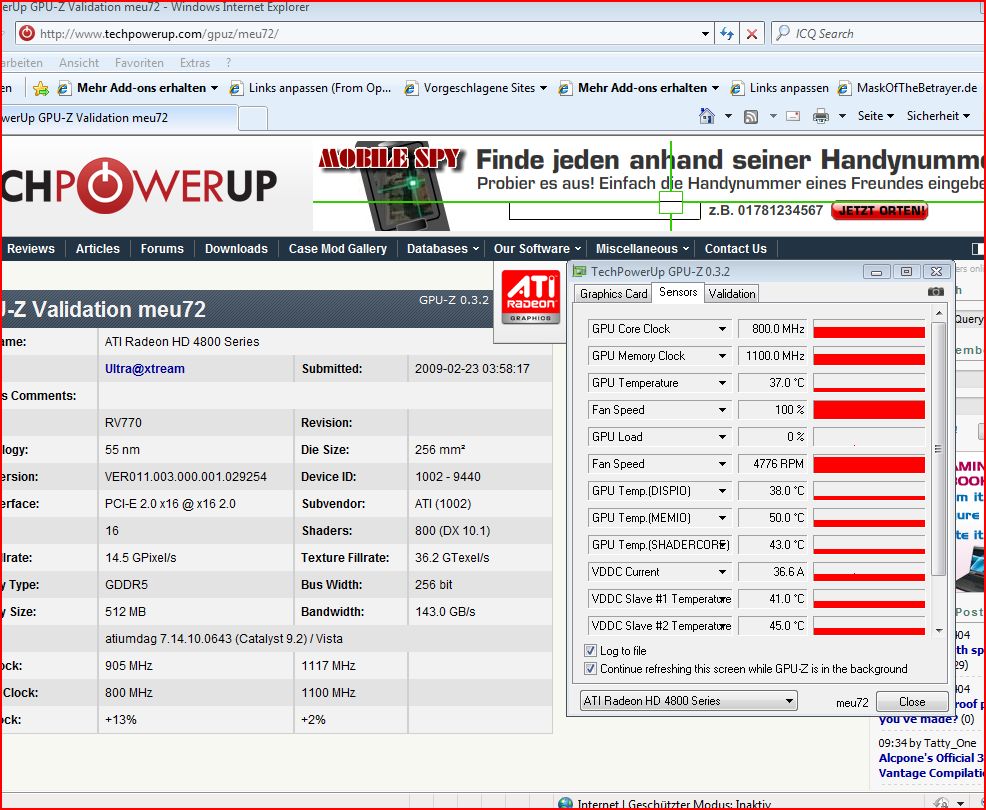Open the Case Mod Gallery link
Image resolution: width=986 pixels, height=810 pixels.
point(338,248)
